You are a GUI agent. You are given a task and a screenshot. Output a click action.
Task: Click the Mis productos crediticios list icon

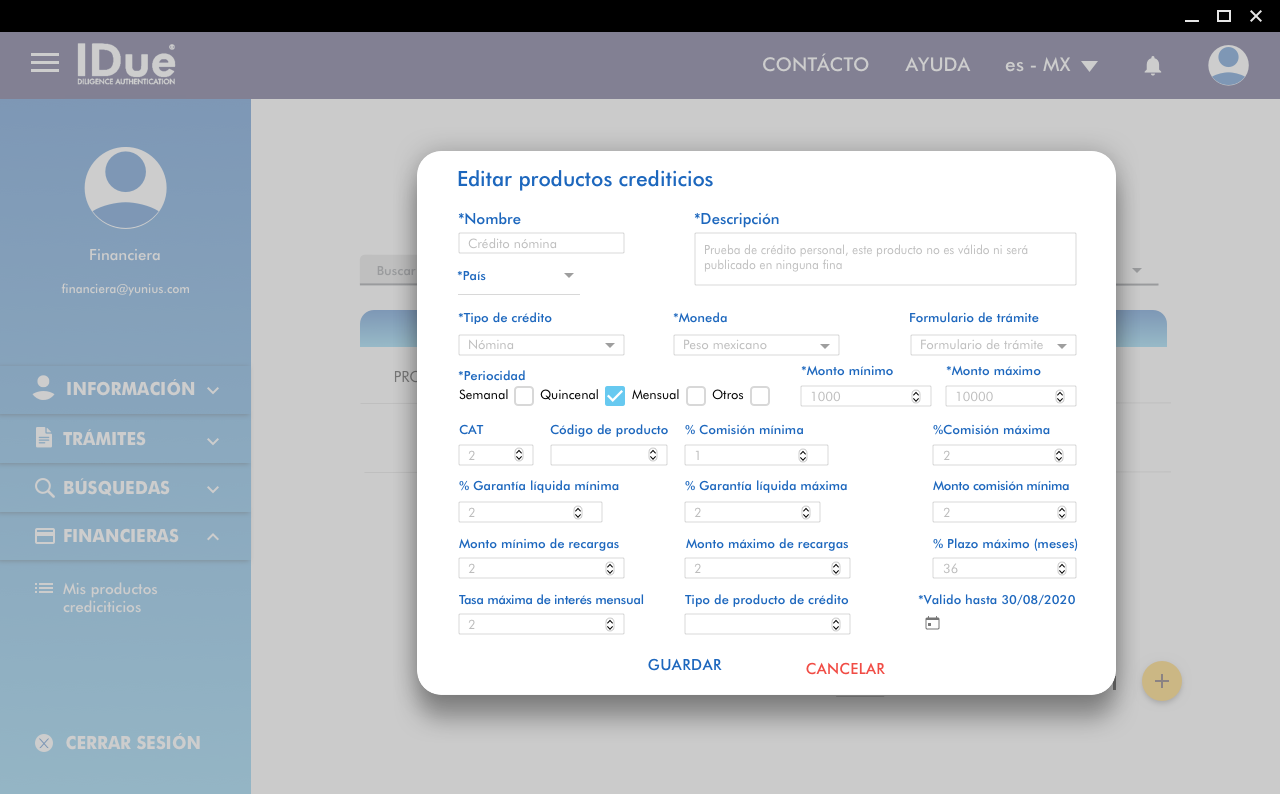click(44, 589)
